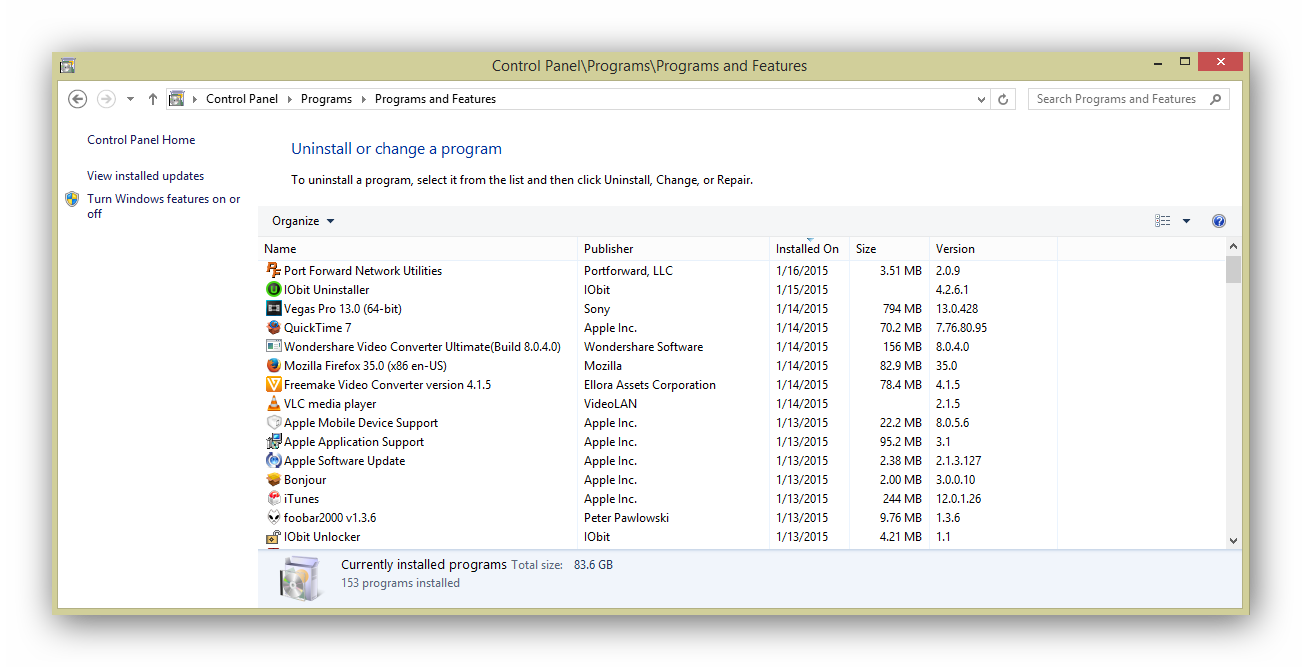Click the Vegas Pro 13.0 icon
Screen dimensions: 1302x667
click(x=274, y=308)
